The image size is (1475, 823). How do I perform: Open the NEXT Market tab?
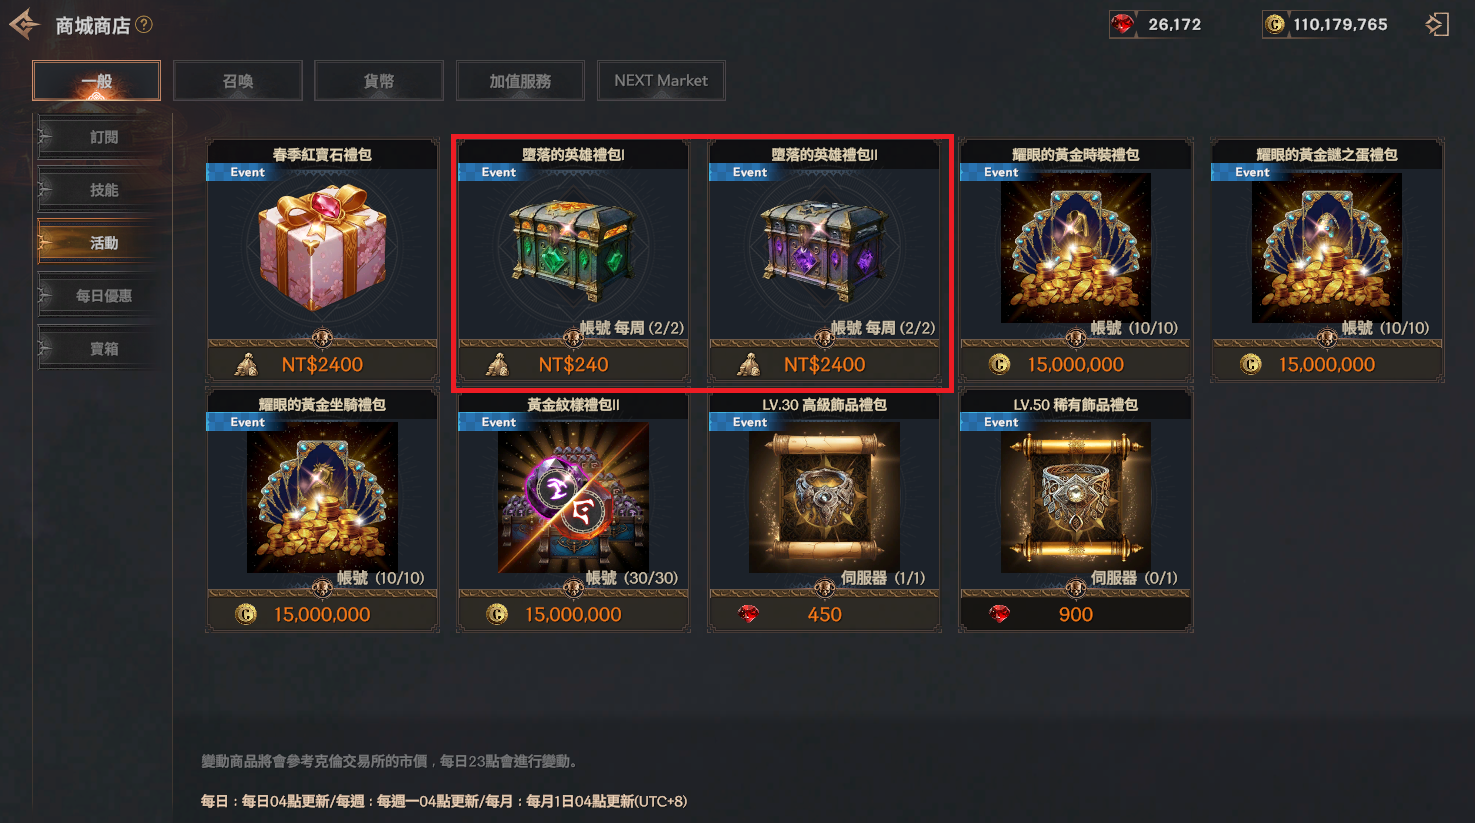[661, 81]
